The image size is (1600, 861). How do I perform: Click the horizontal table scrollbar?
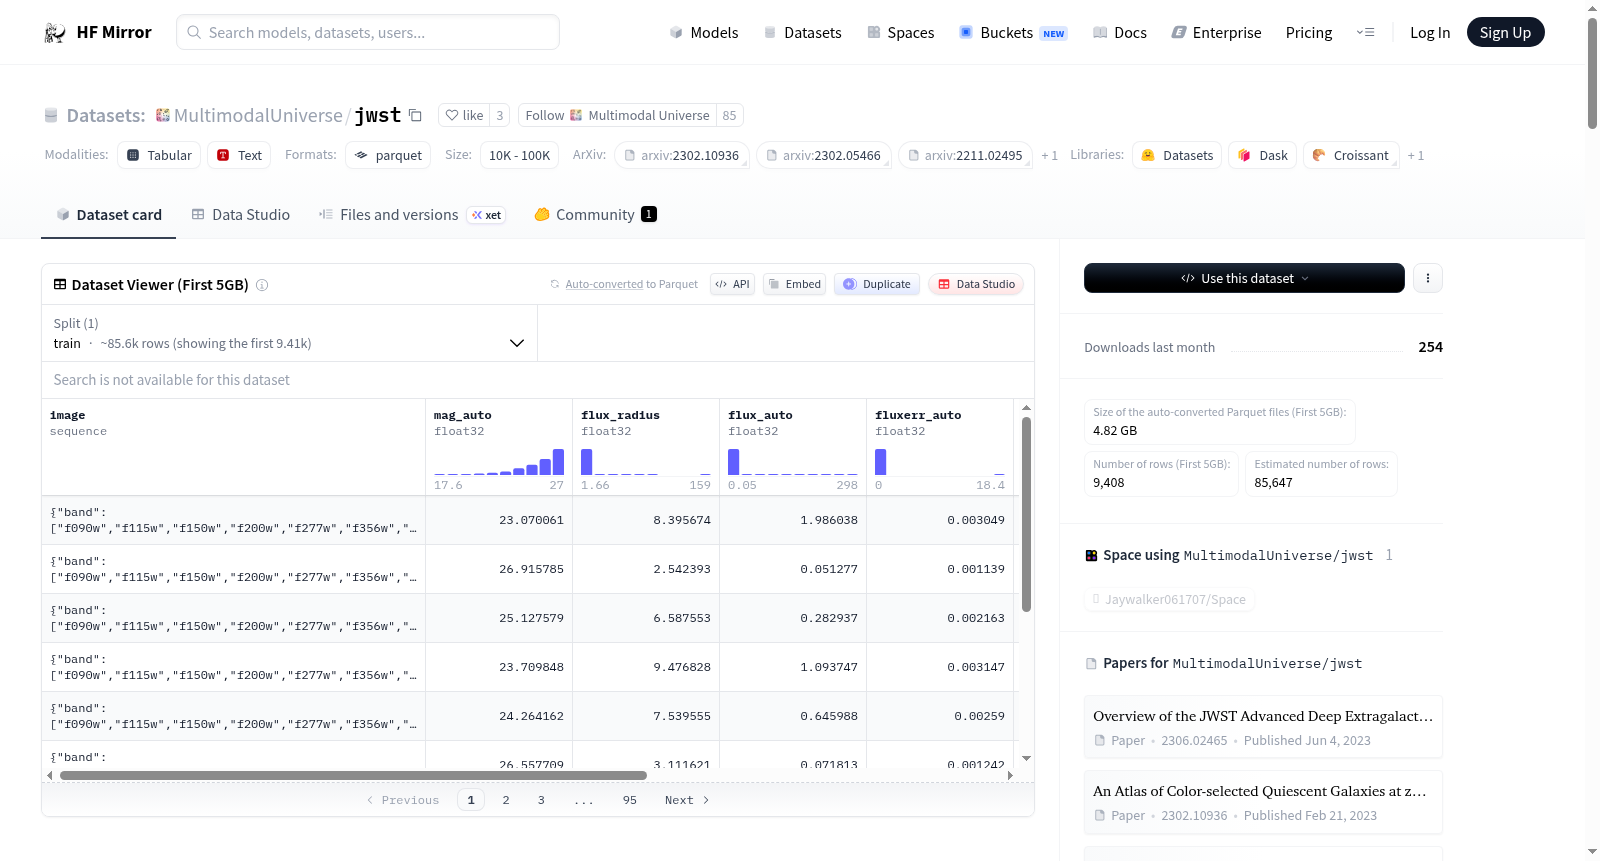tap(353, 775)
